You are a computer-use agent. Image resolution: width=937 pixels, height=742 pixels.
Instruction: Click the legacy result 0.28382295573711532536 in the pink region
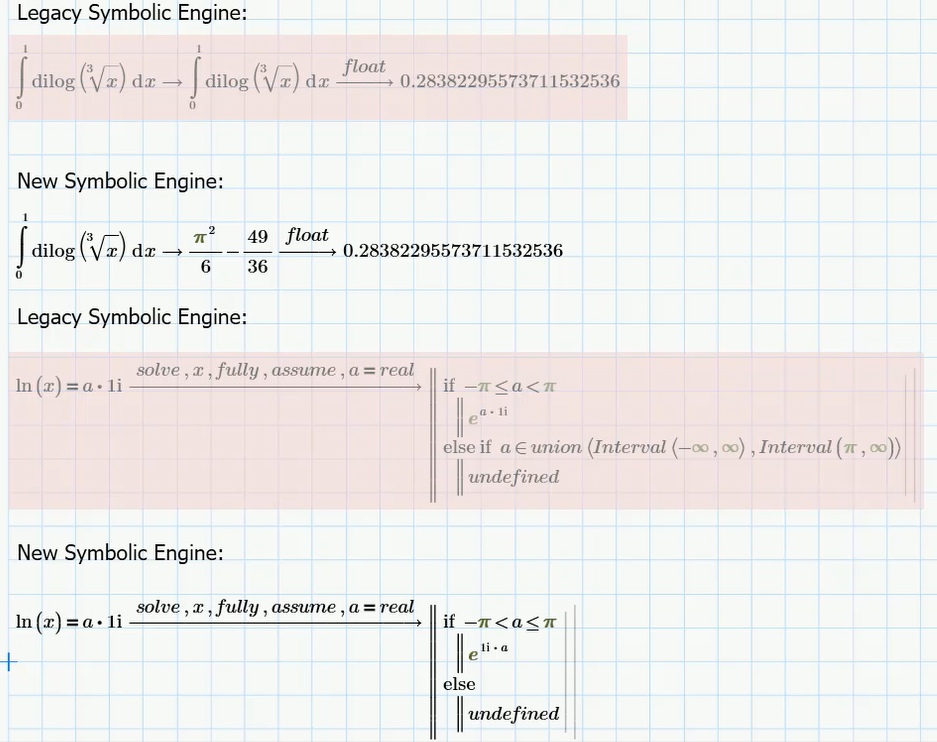[x=510, y=81]
